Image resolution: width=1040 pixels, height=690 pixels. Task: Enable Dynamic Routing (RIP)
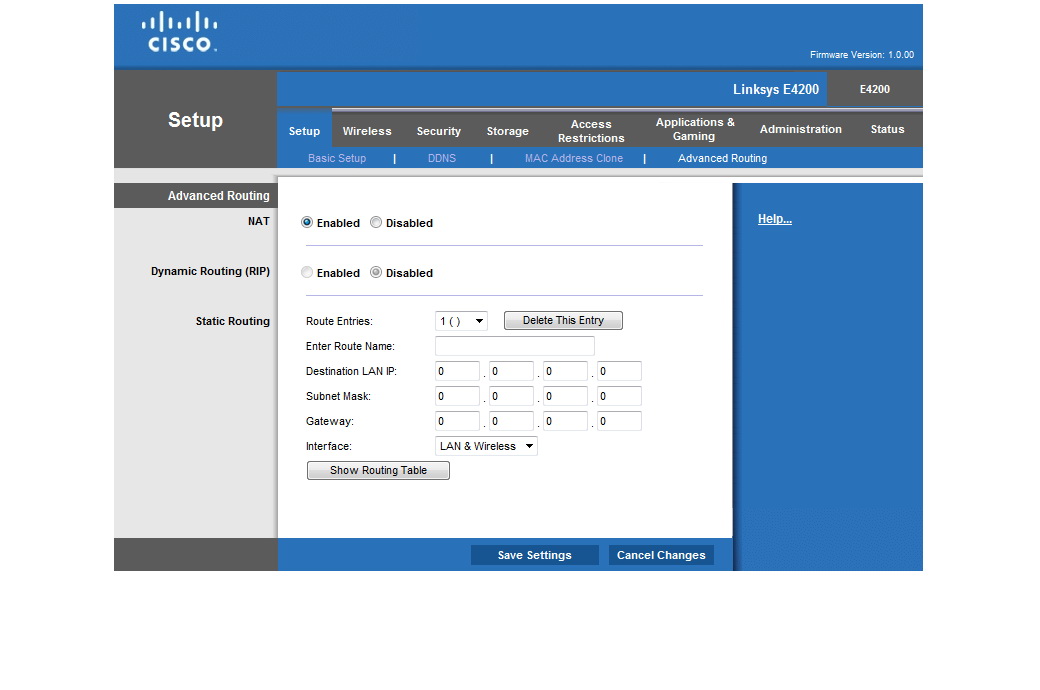[x=307, y=273]
